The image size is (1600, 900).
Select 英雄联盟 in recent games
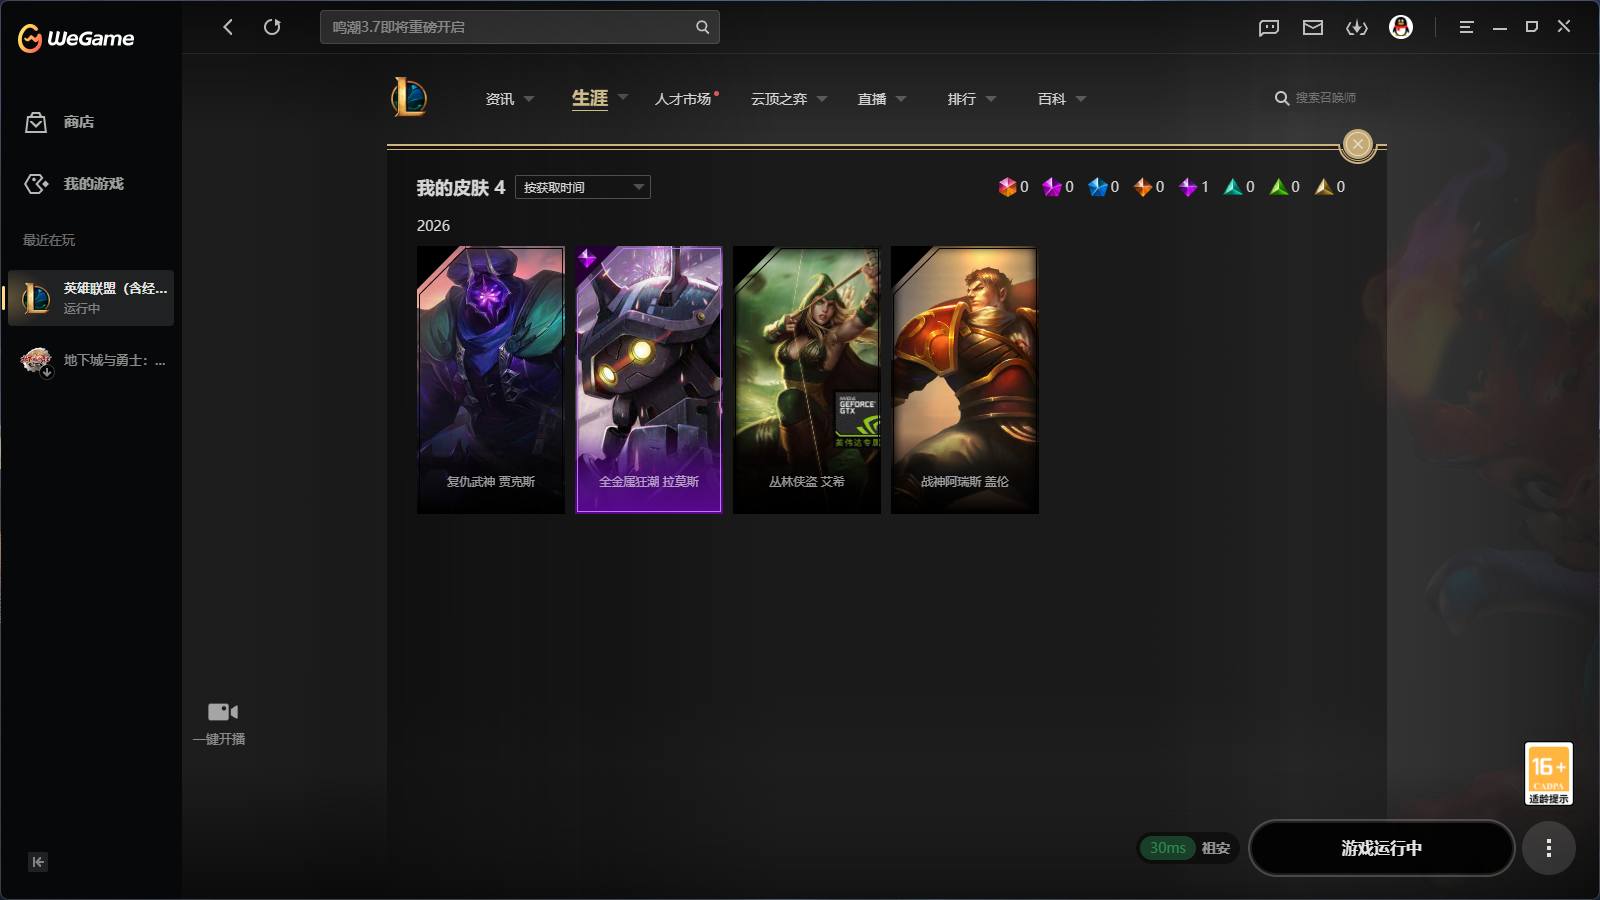point(91,298)
